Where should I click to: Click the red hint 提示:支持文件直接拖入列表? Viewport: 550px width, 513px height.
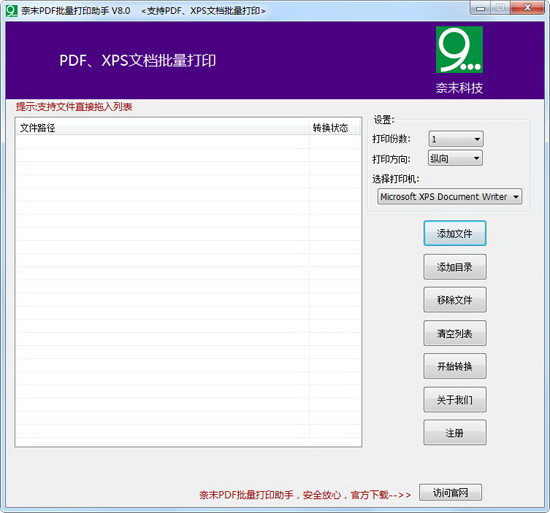tap(74, 107)
